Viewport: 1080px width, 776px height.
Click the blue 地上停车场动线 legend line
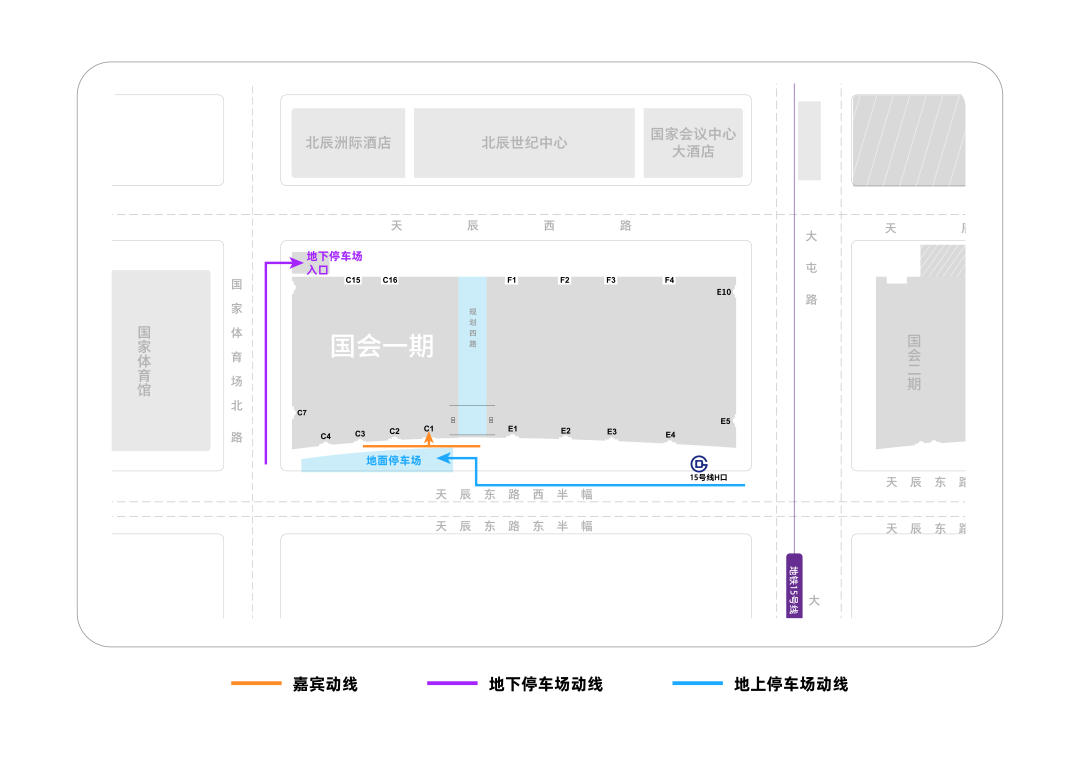(x=698, y=683)
